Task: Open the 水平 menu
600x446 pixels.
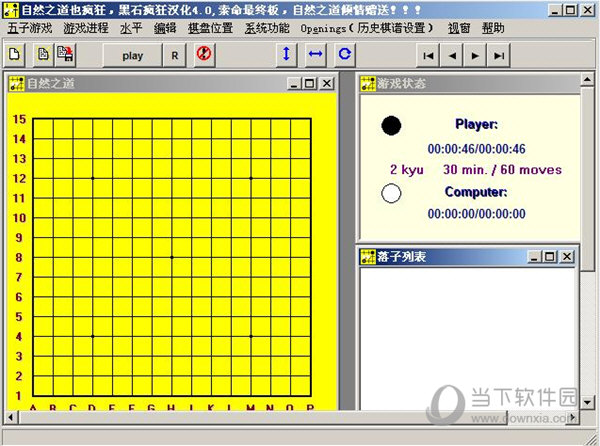Action: [x=131, y=28]
